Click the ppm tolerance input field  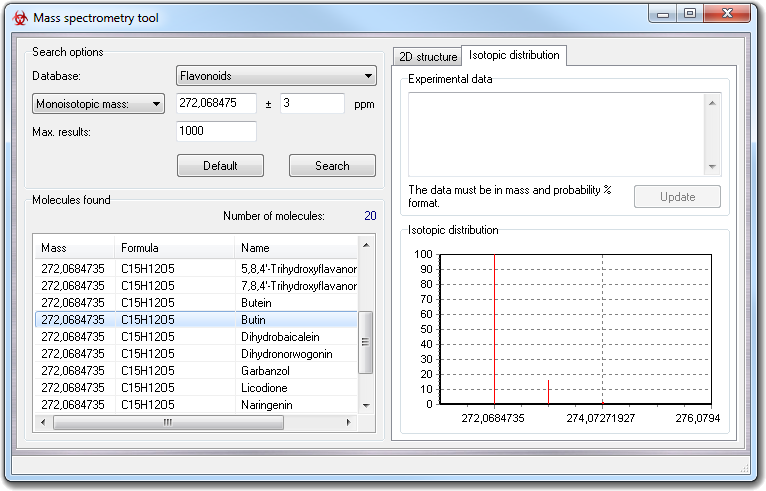[312, 103]
